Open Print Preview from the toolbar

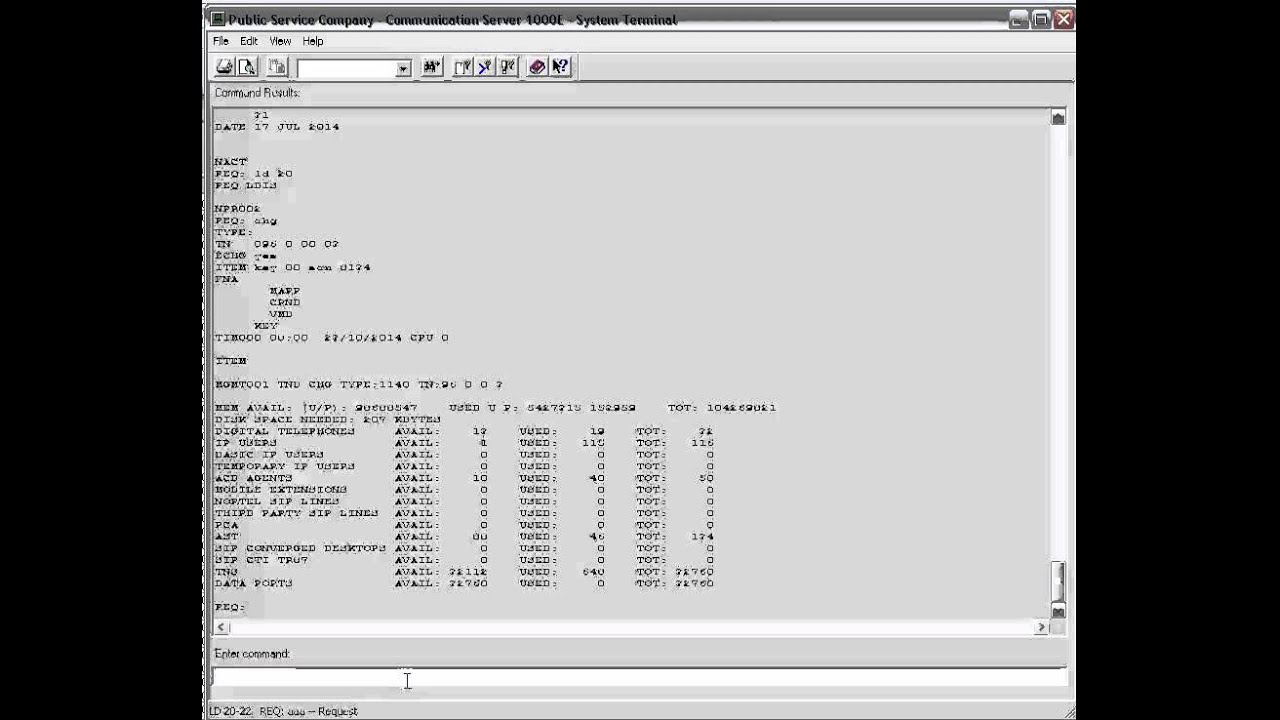coord(247,67)
